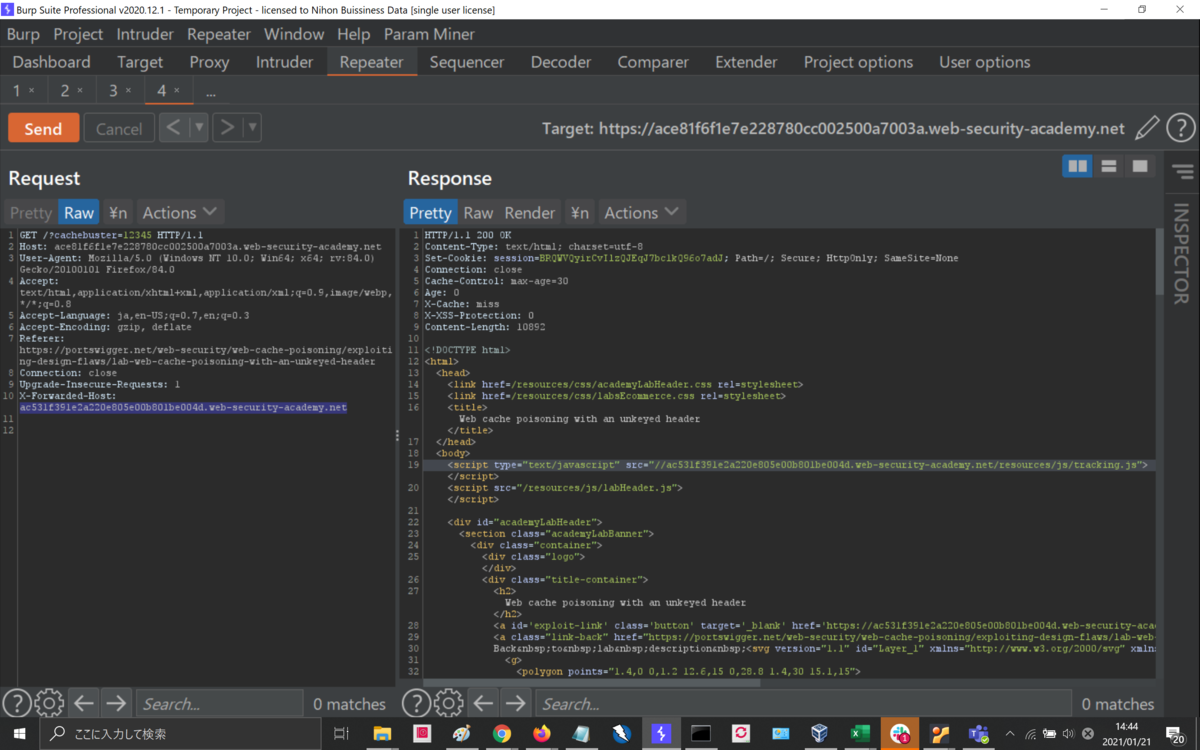Image resolution: width=1200 pixels, height=750 pixels.
Task: Focus the Response search field
Action: point(803,704)
